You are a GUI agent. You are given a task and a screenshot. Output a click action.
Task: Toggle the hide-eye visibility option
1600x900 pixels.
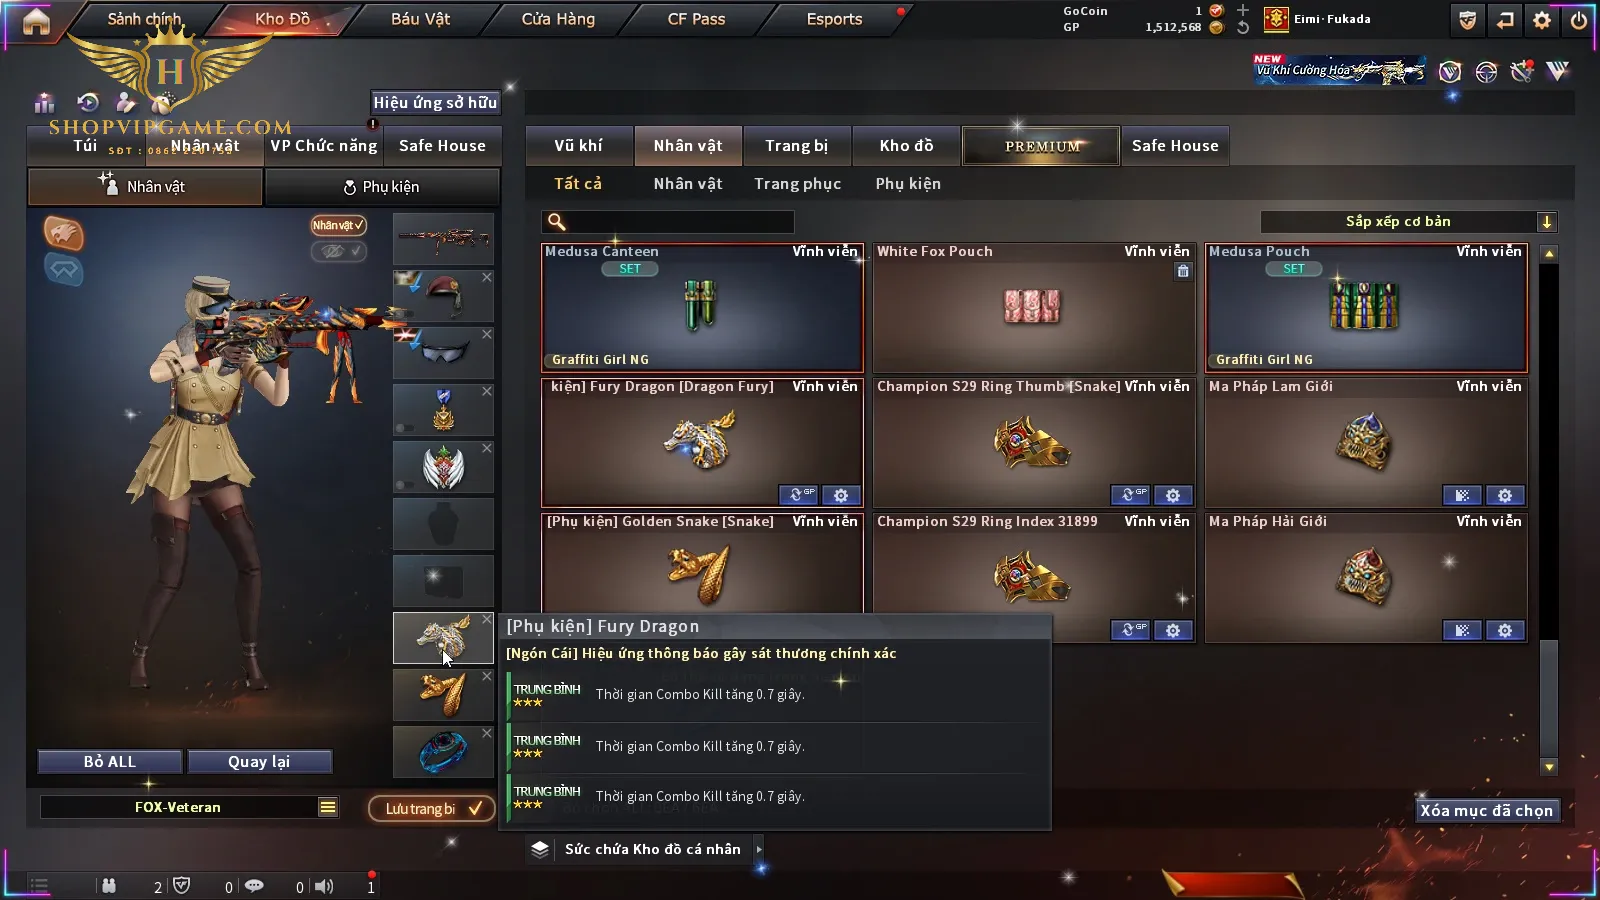click(x=338, y=251)
